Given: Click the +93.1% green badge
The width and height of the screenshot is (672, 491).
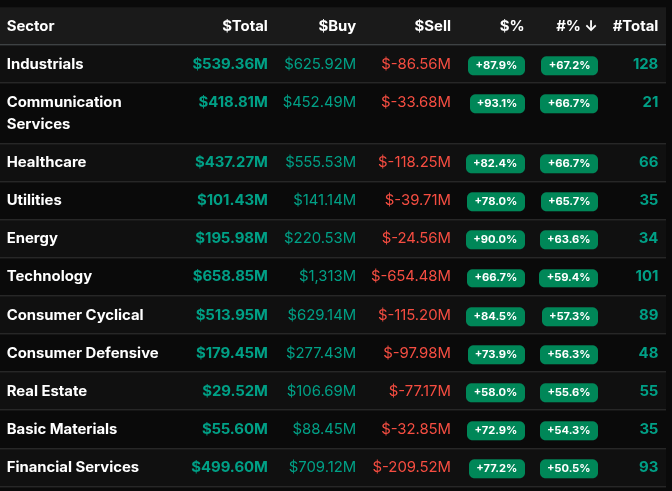Looking at the screenshot, I should click(496, 103).
